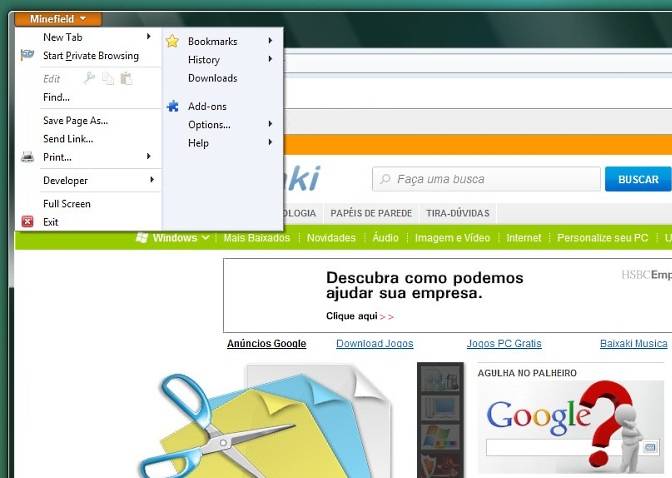Click the Paste clipboard icon in Edit row
Image resolution: width=672 pixels, height=478 pixels.
pos(126,78)
